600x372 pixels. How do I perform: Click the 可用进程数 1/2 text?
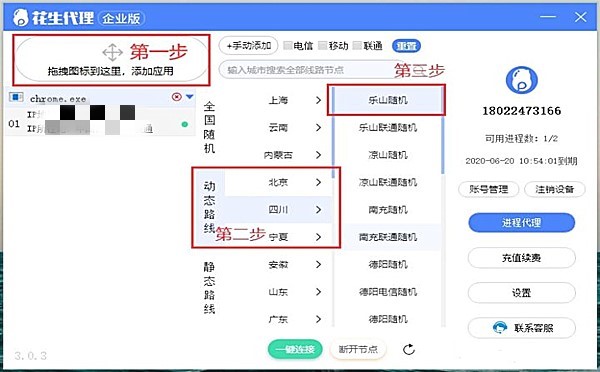[x=522, y=139]
